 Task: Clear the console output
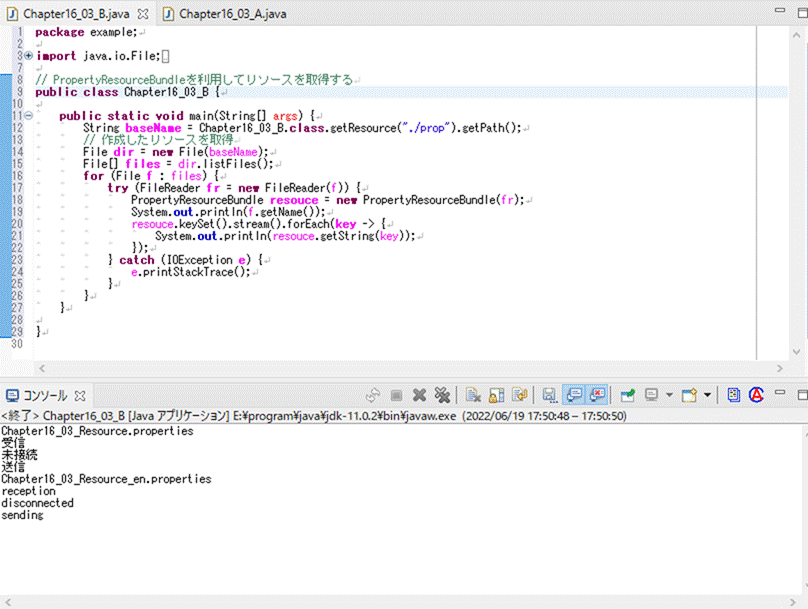(473, 395)
